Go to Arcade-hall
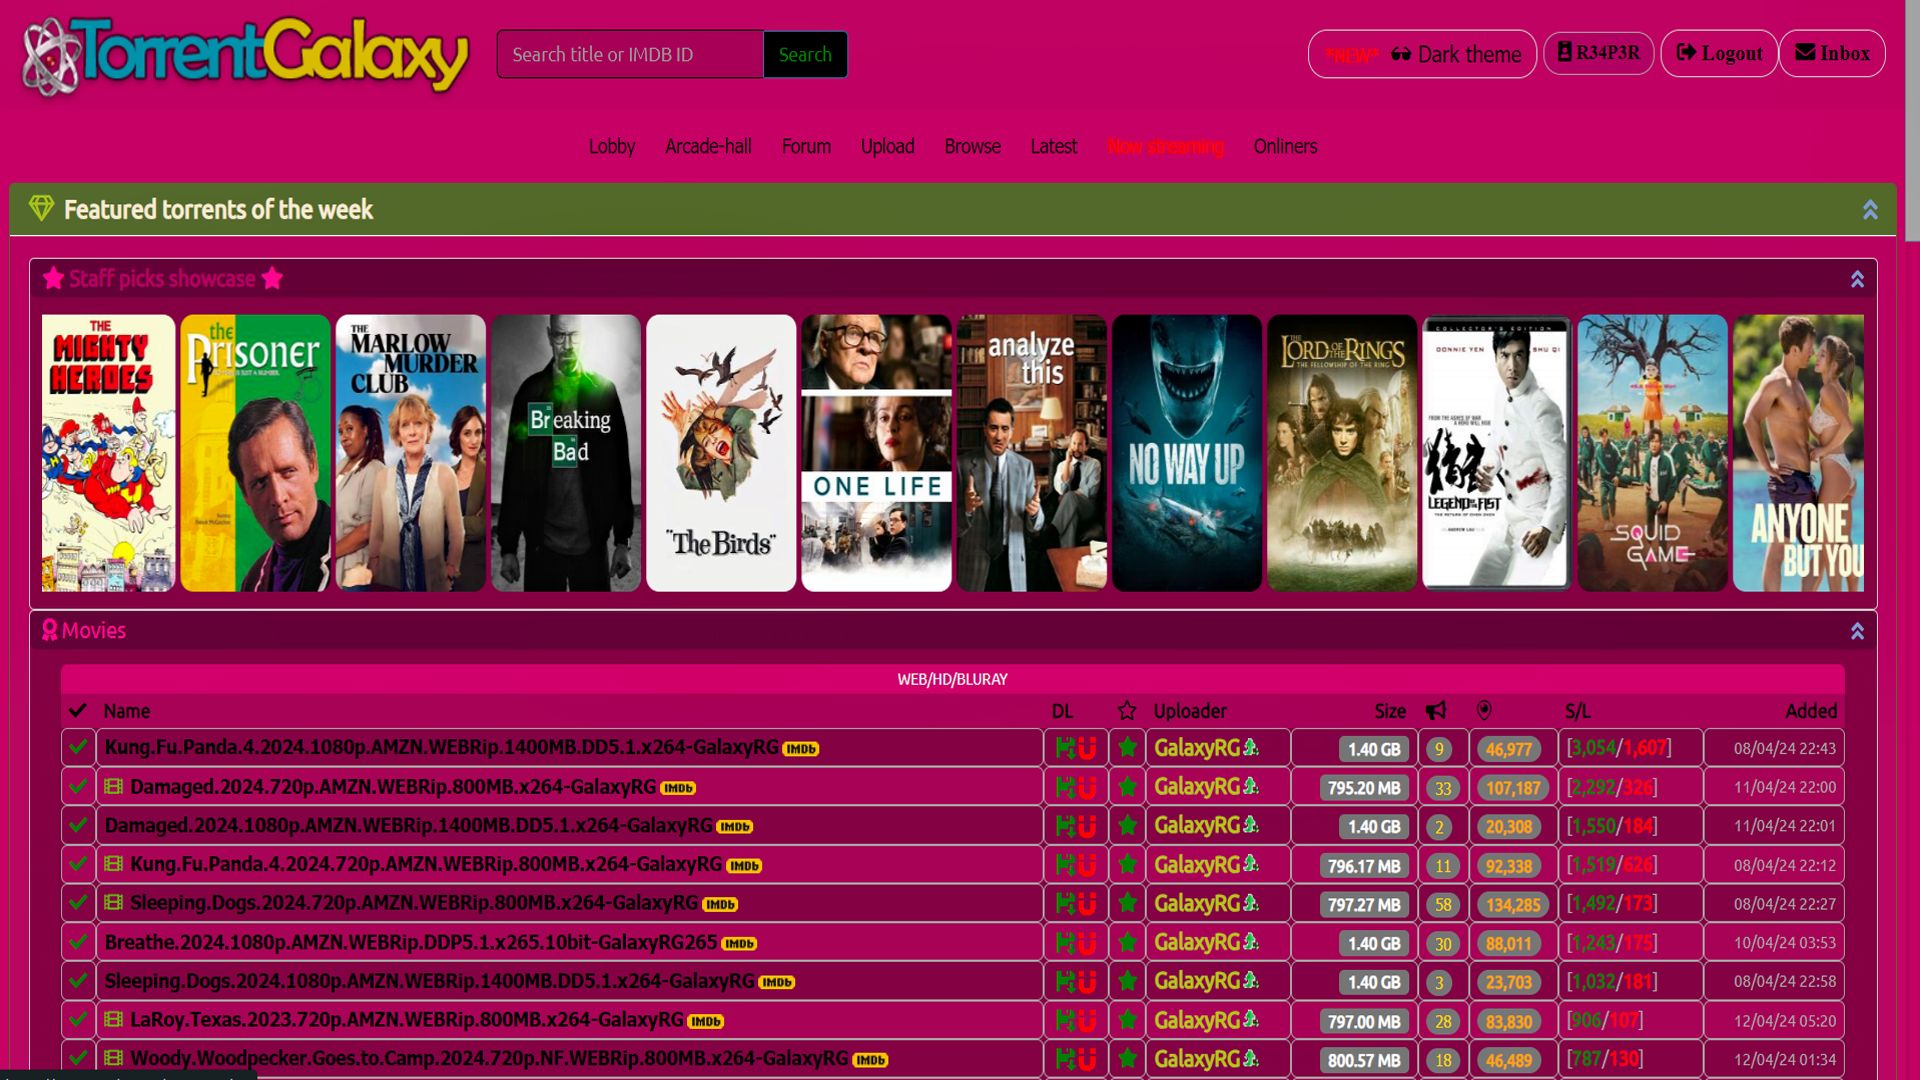 pos(708,146)
